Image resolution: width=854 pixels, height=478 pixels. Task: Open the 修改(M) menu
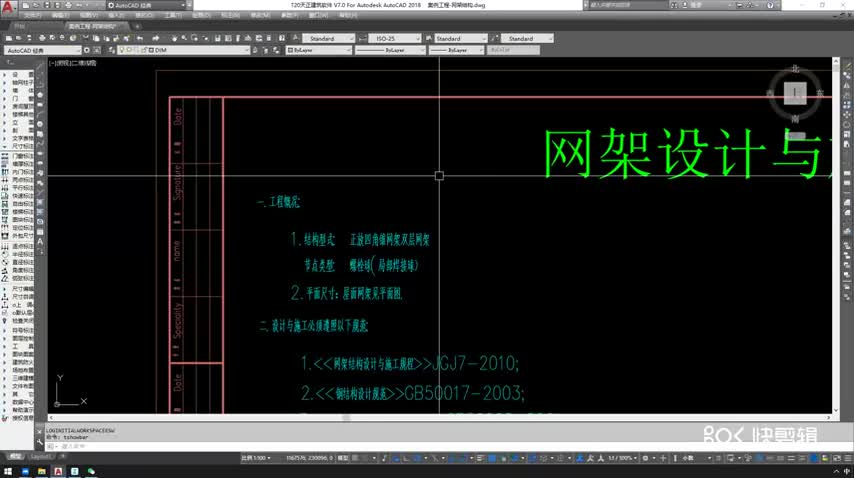click(x=260, y=15)
